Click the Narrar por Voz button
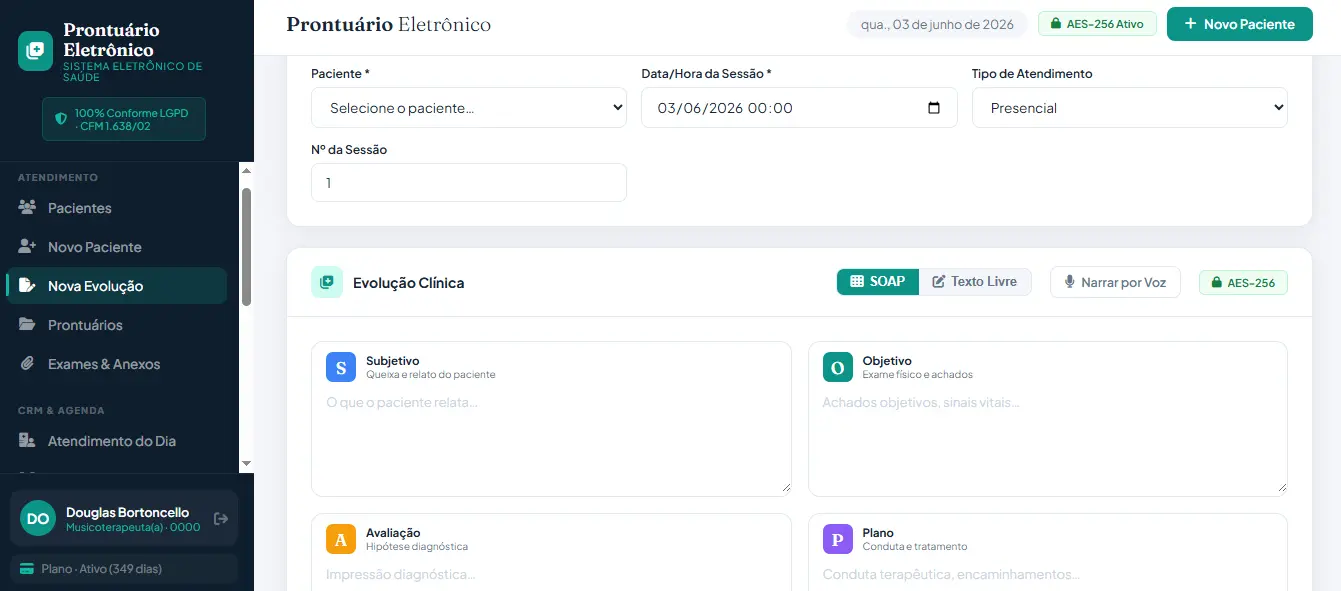This screenshot has width=1341, height=591. (1115, 282)
